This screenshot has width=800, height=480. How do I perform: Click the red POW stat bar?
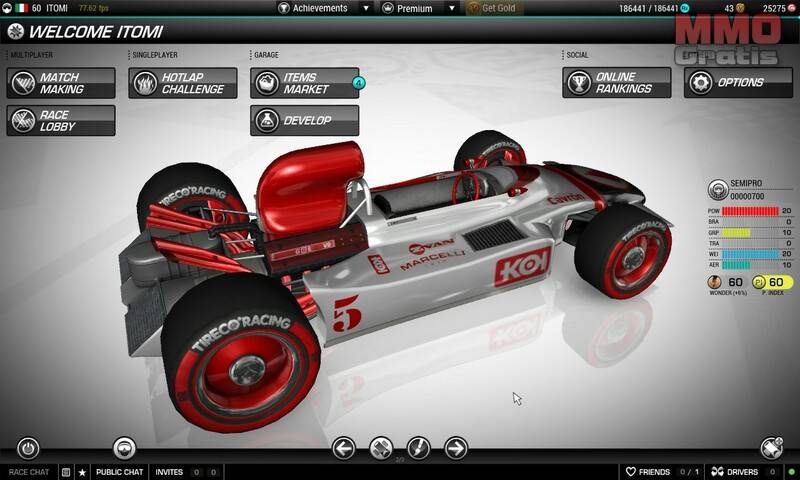pyautogui.click(x=750, y=211)
